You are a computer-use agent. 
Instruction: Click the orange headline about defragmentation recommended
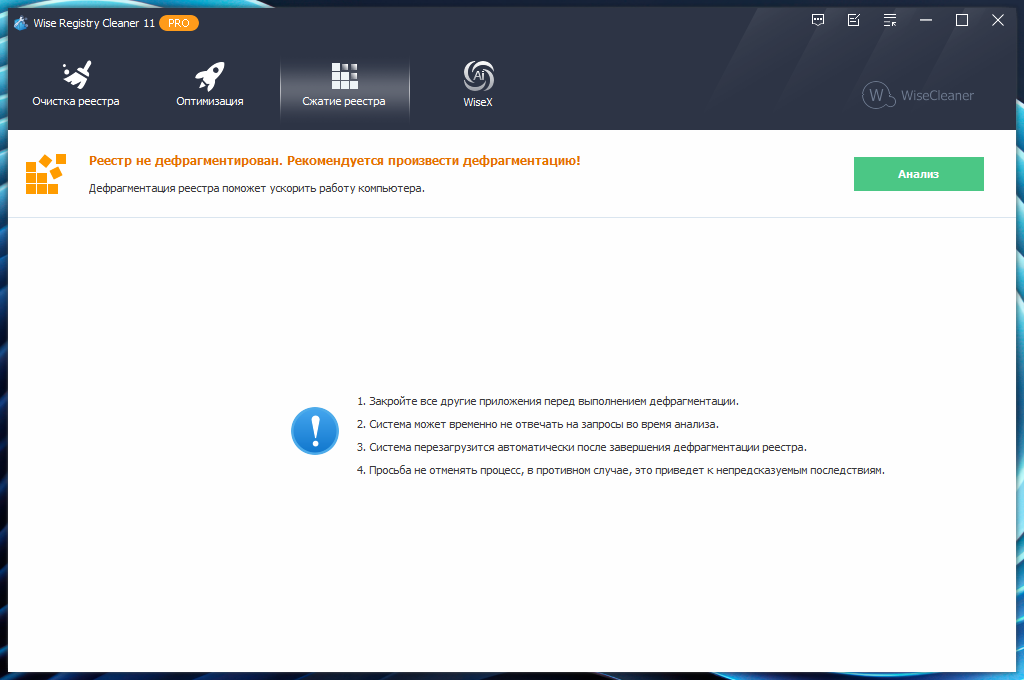(x=334, y=161)
